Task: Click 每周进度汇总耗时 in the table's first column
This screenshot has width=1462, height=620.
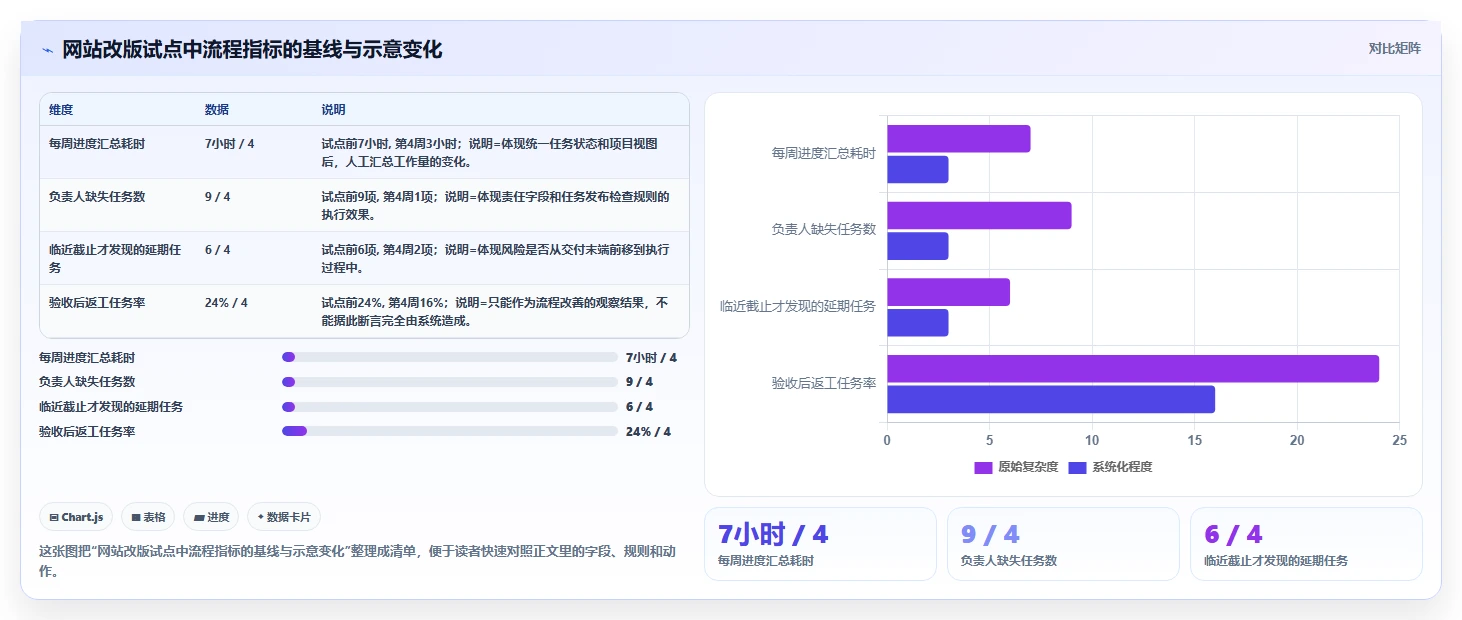Action: 97,144
